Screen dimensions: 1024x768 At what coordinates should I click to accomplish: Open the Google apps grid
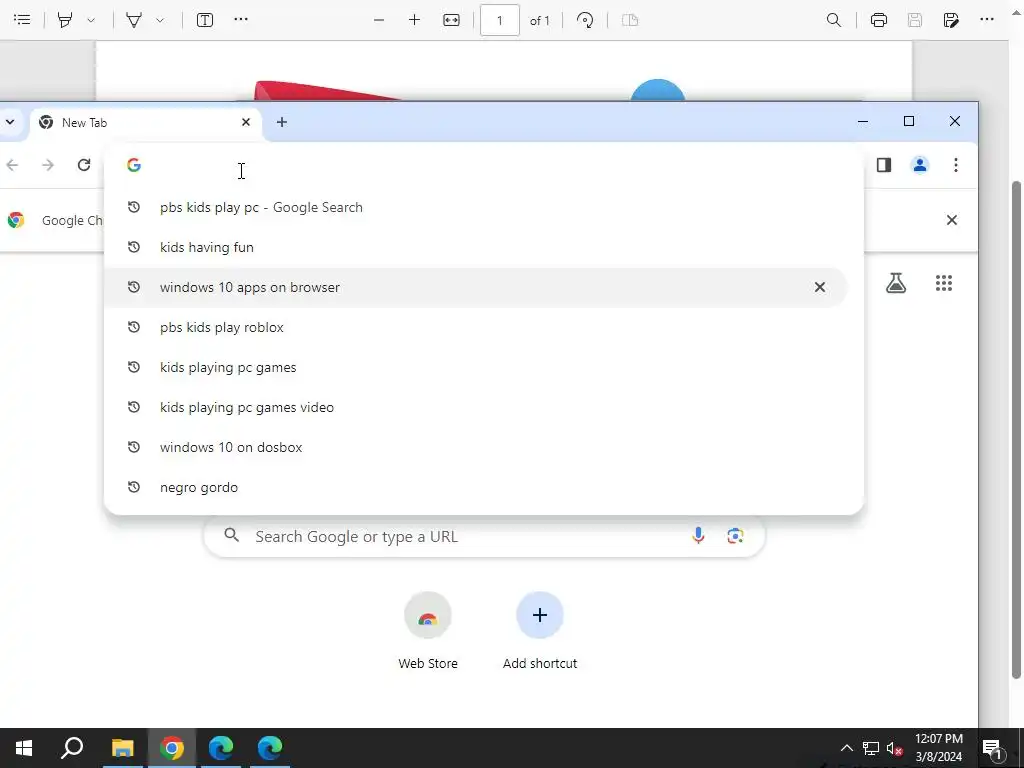[944, 283]
